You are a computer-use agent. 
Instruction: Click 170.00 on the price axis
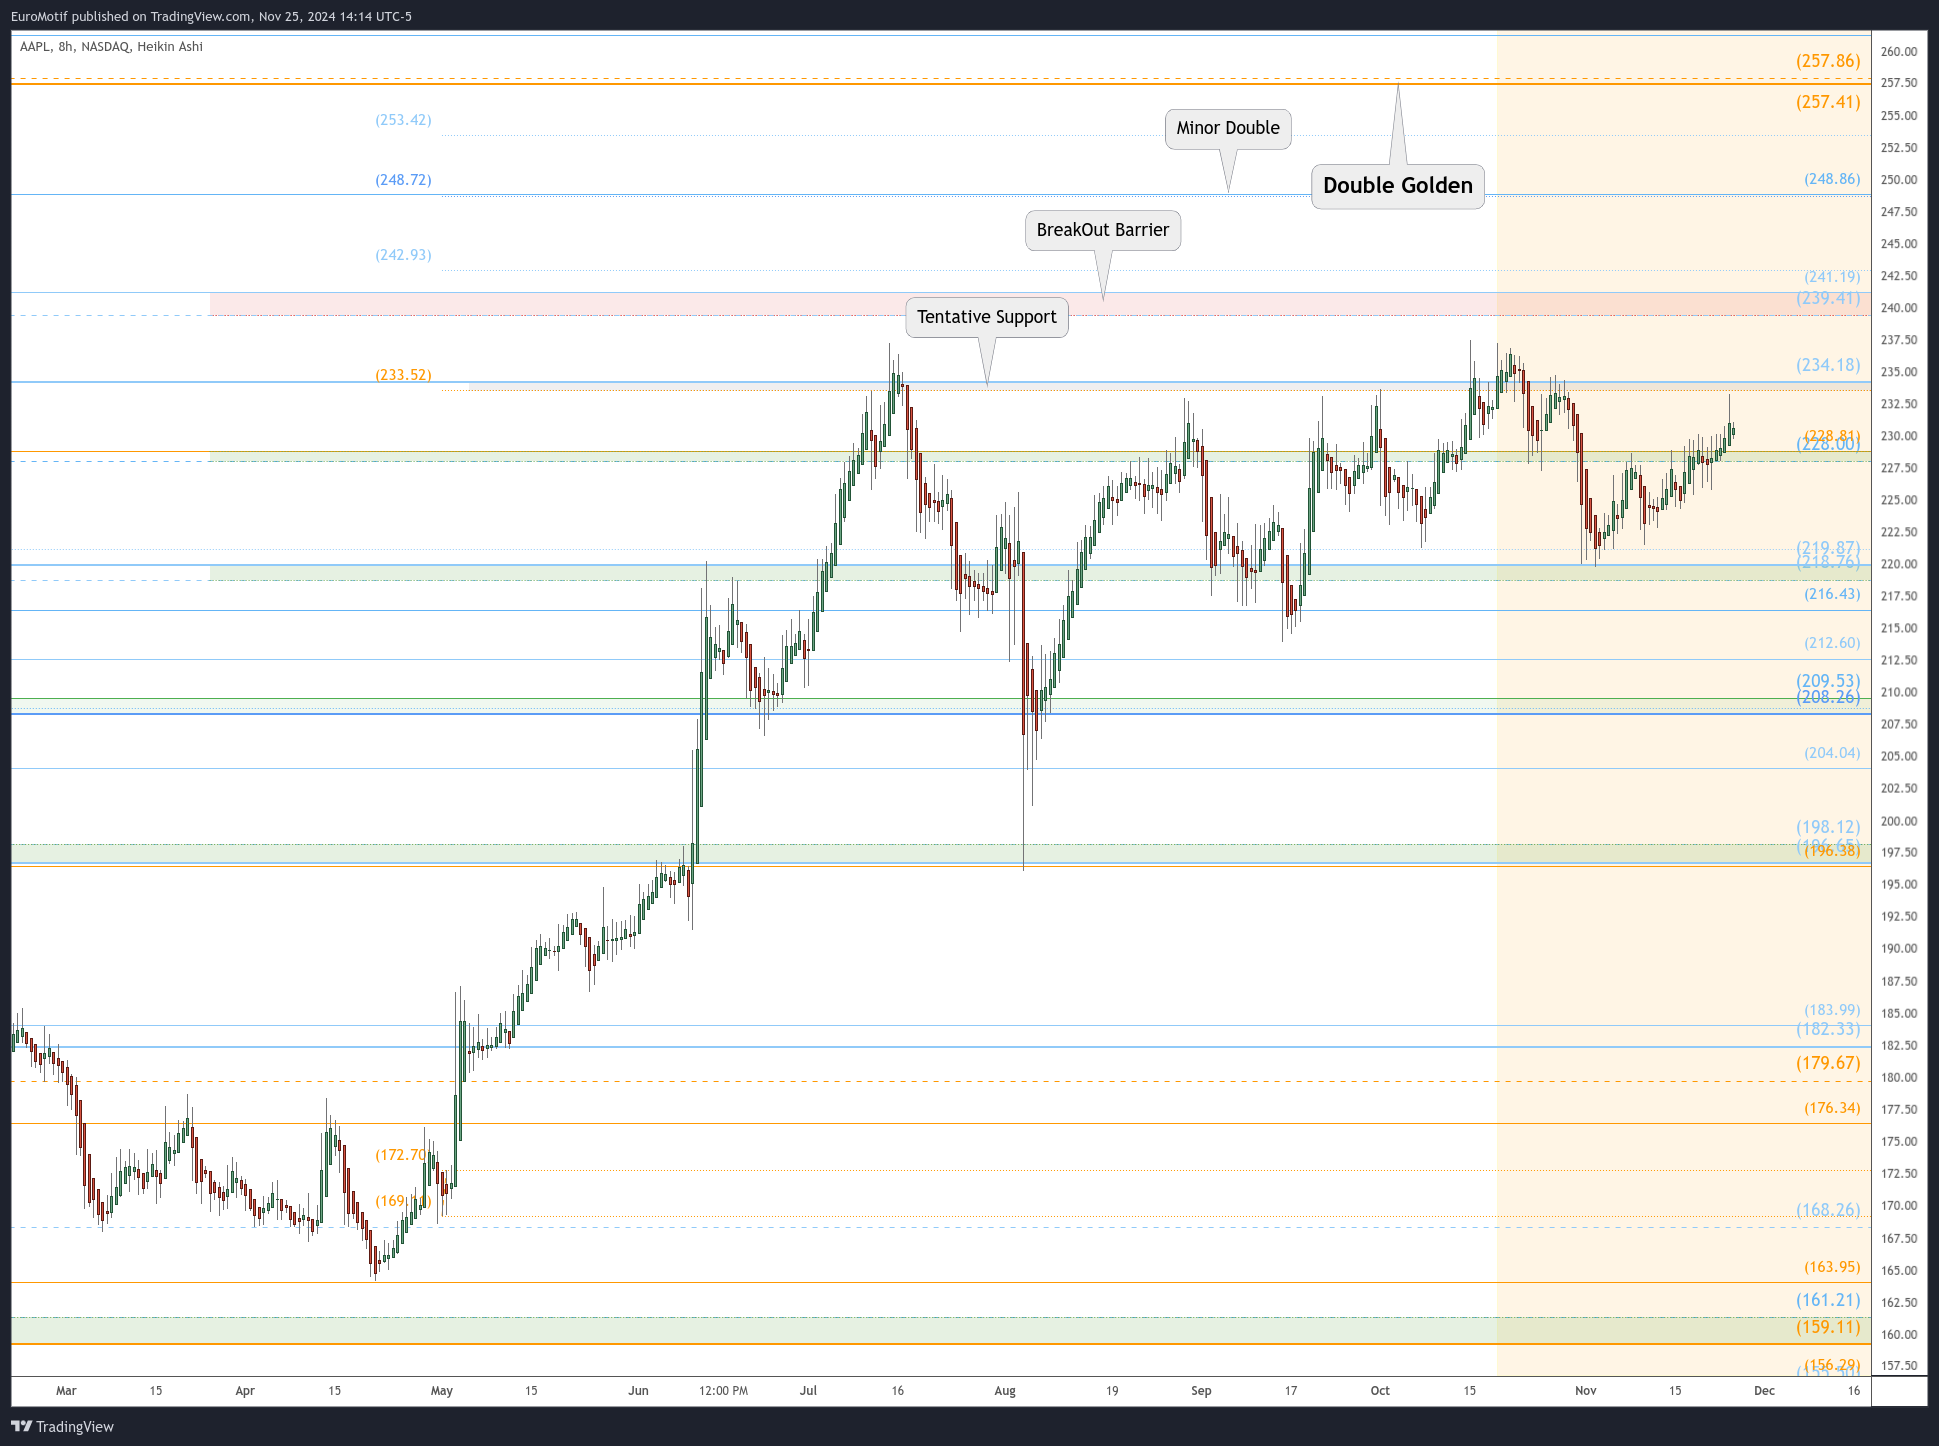pyautogui.click(x=1899, y=1206)
